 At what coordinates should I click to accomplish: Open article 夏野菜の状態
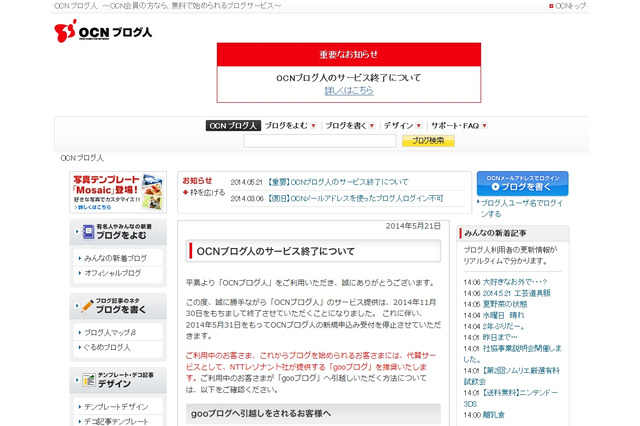pos(505,304)
